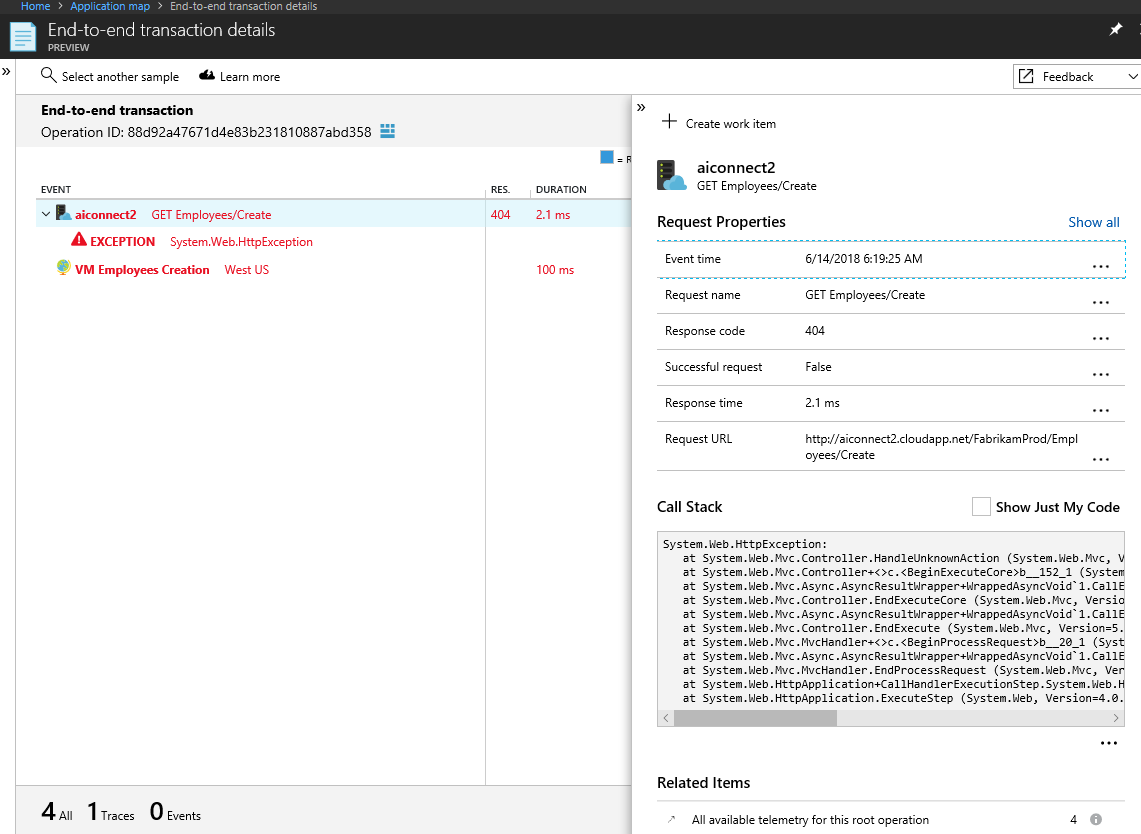Viewport: 1141px width, 834px height.
Task: Collapse the aiconnect2 request row
Action: click(x=46, y=214)
